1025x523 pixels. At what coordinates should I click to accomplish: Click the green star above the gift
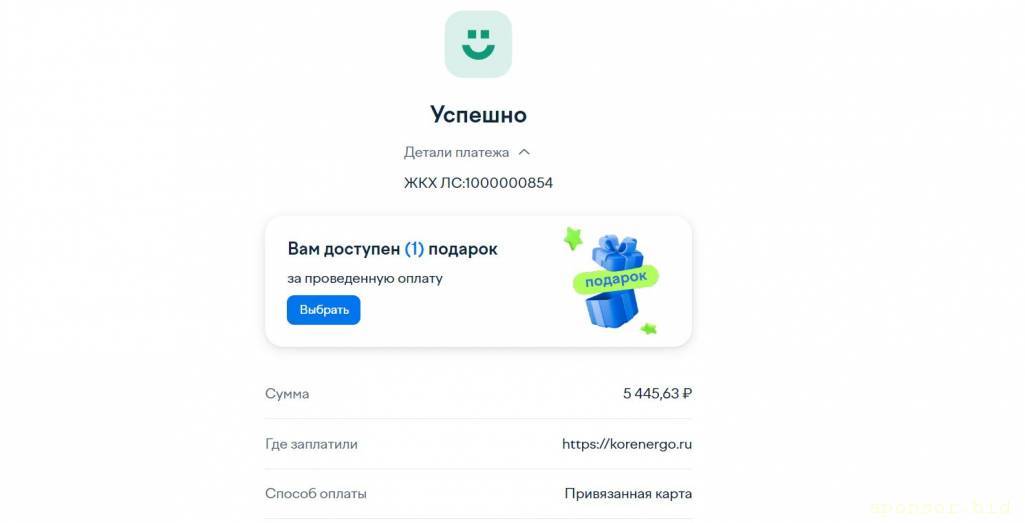point(573,238)
